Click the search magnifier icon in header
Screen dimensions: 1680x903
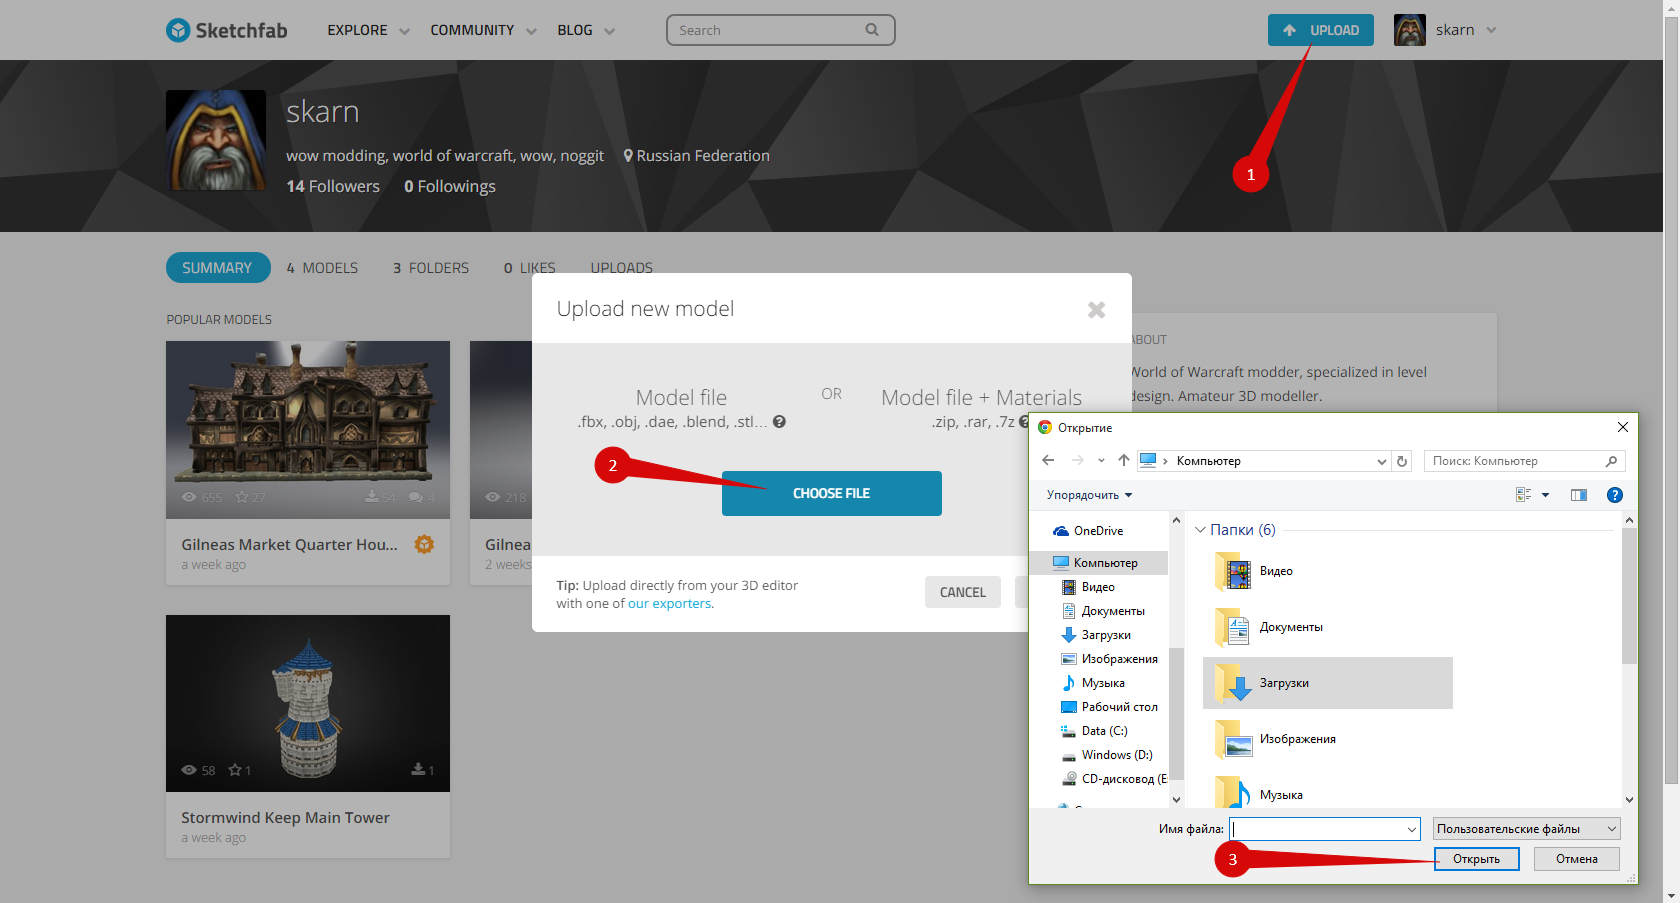[x=872, y=30]
